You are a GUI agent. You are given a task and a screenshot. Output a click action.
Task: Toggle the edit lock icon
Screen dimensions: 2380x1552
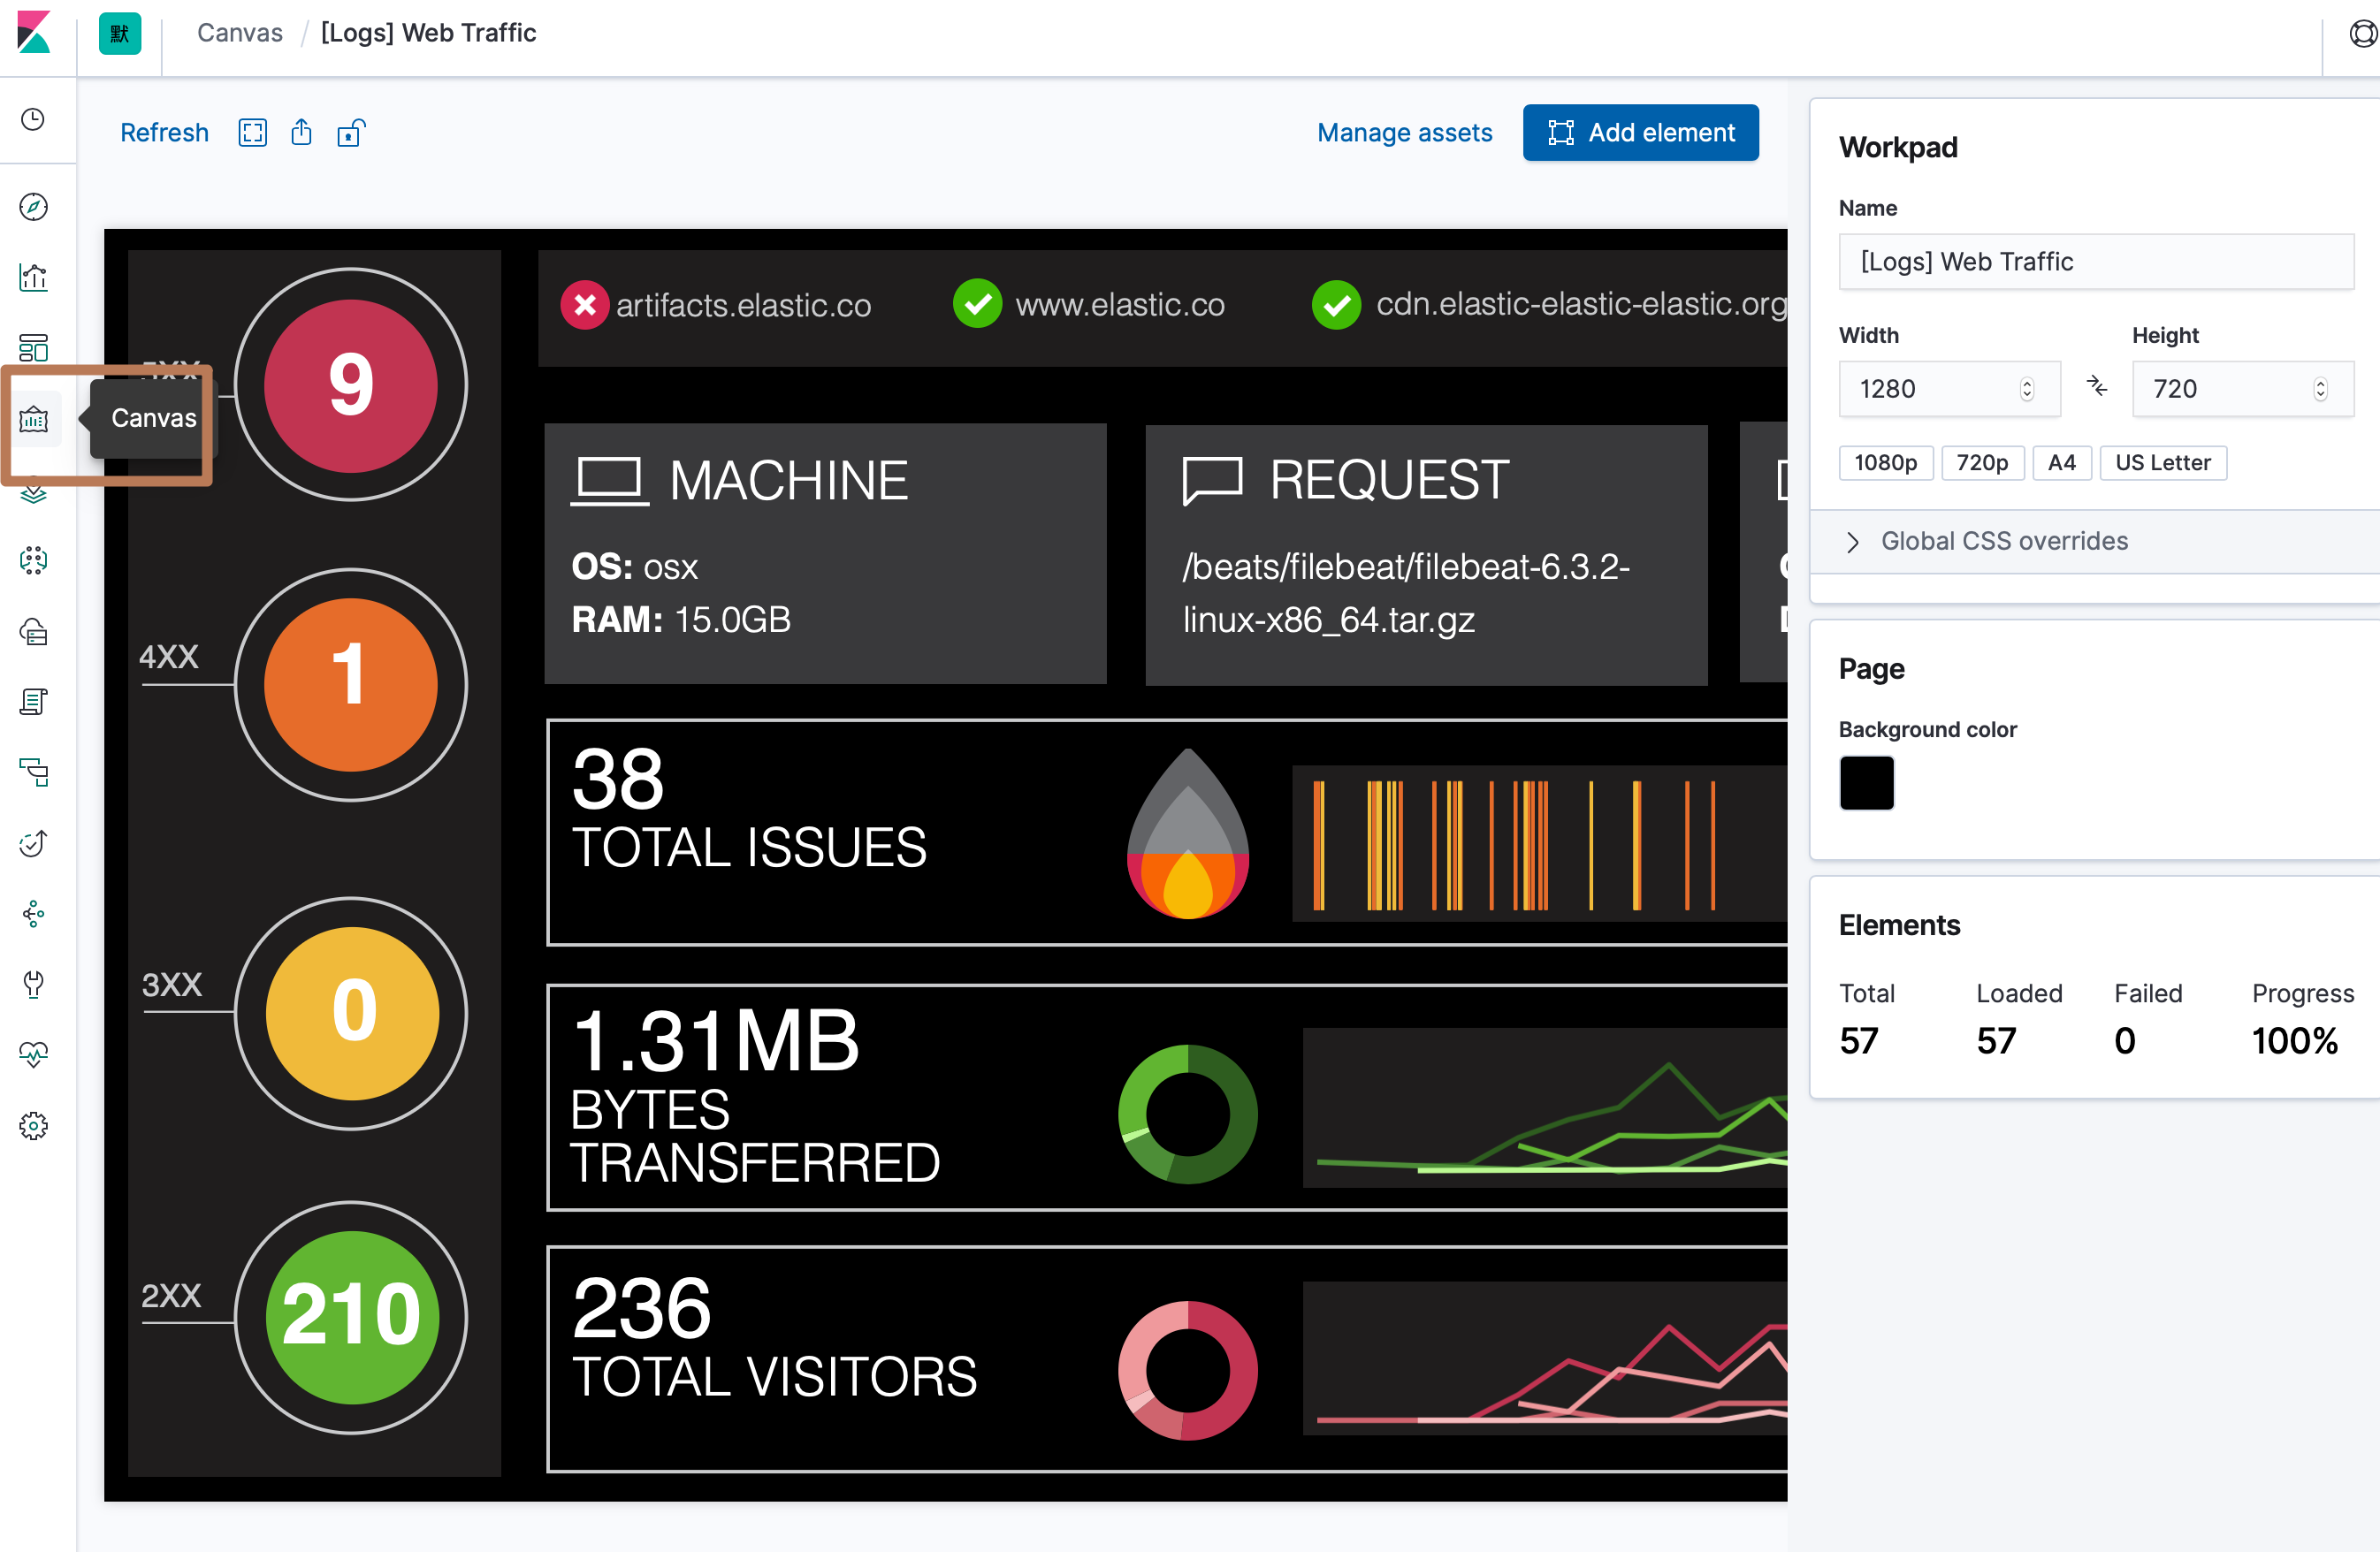350,133
